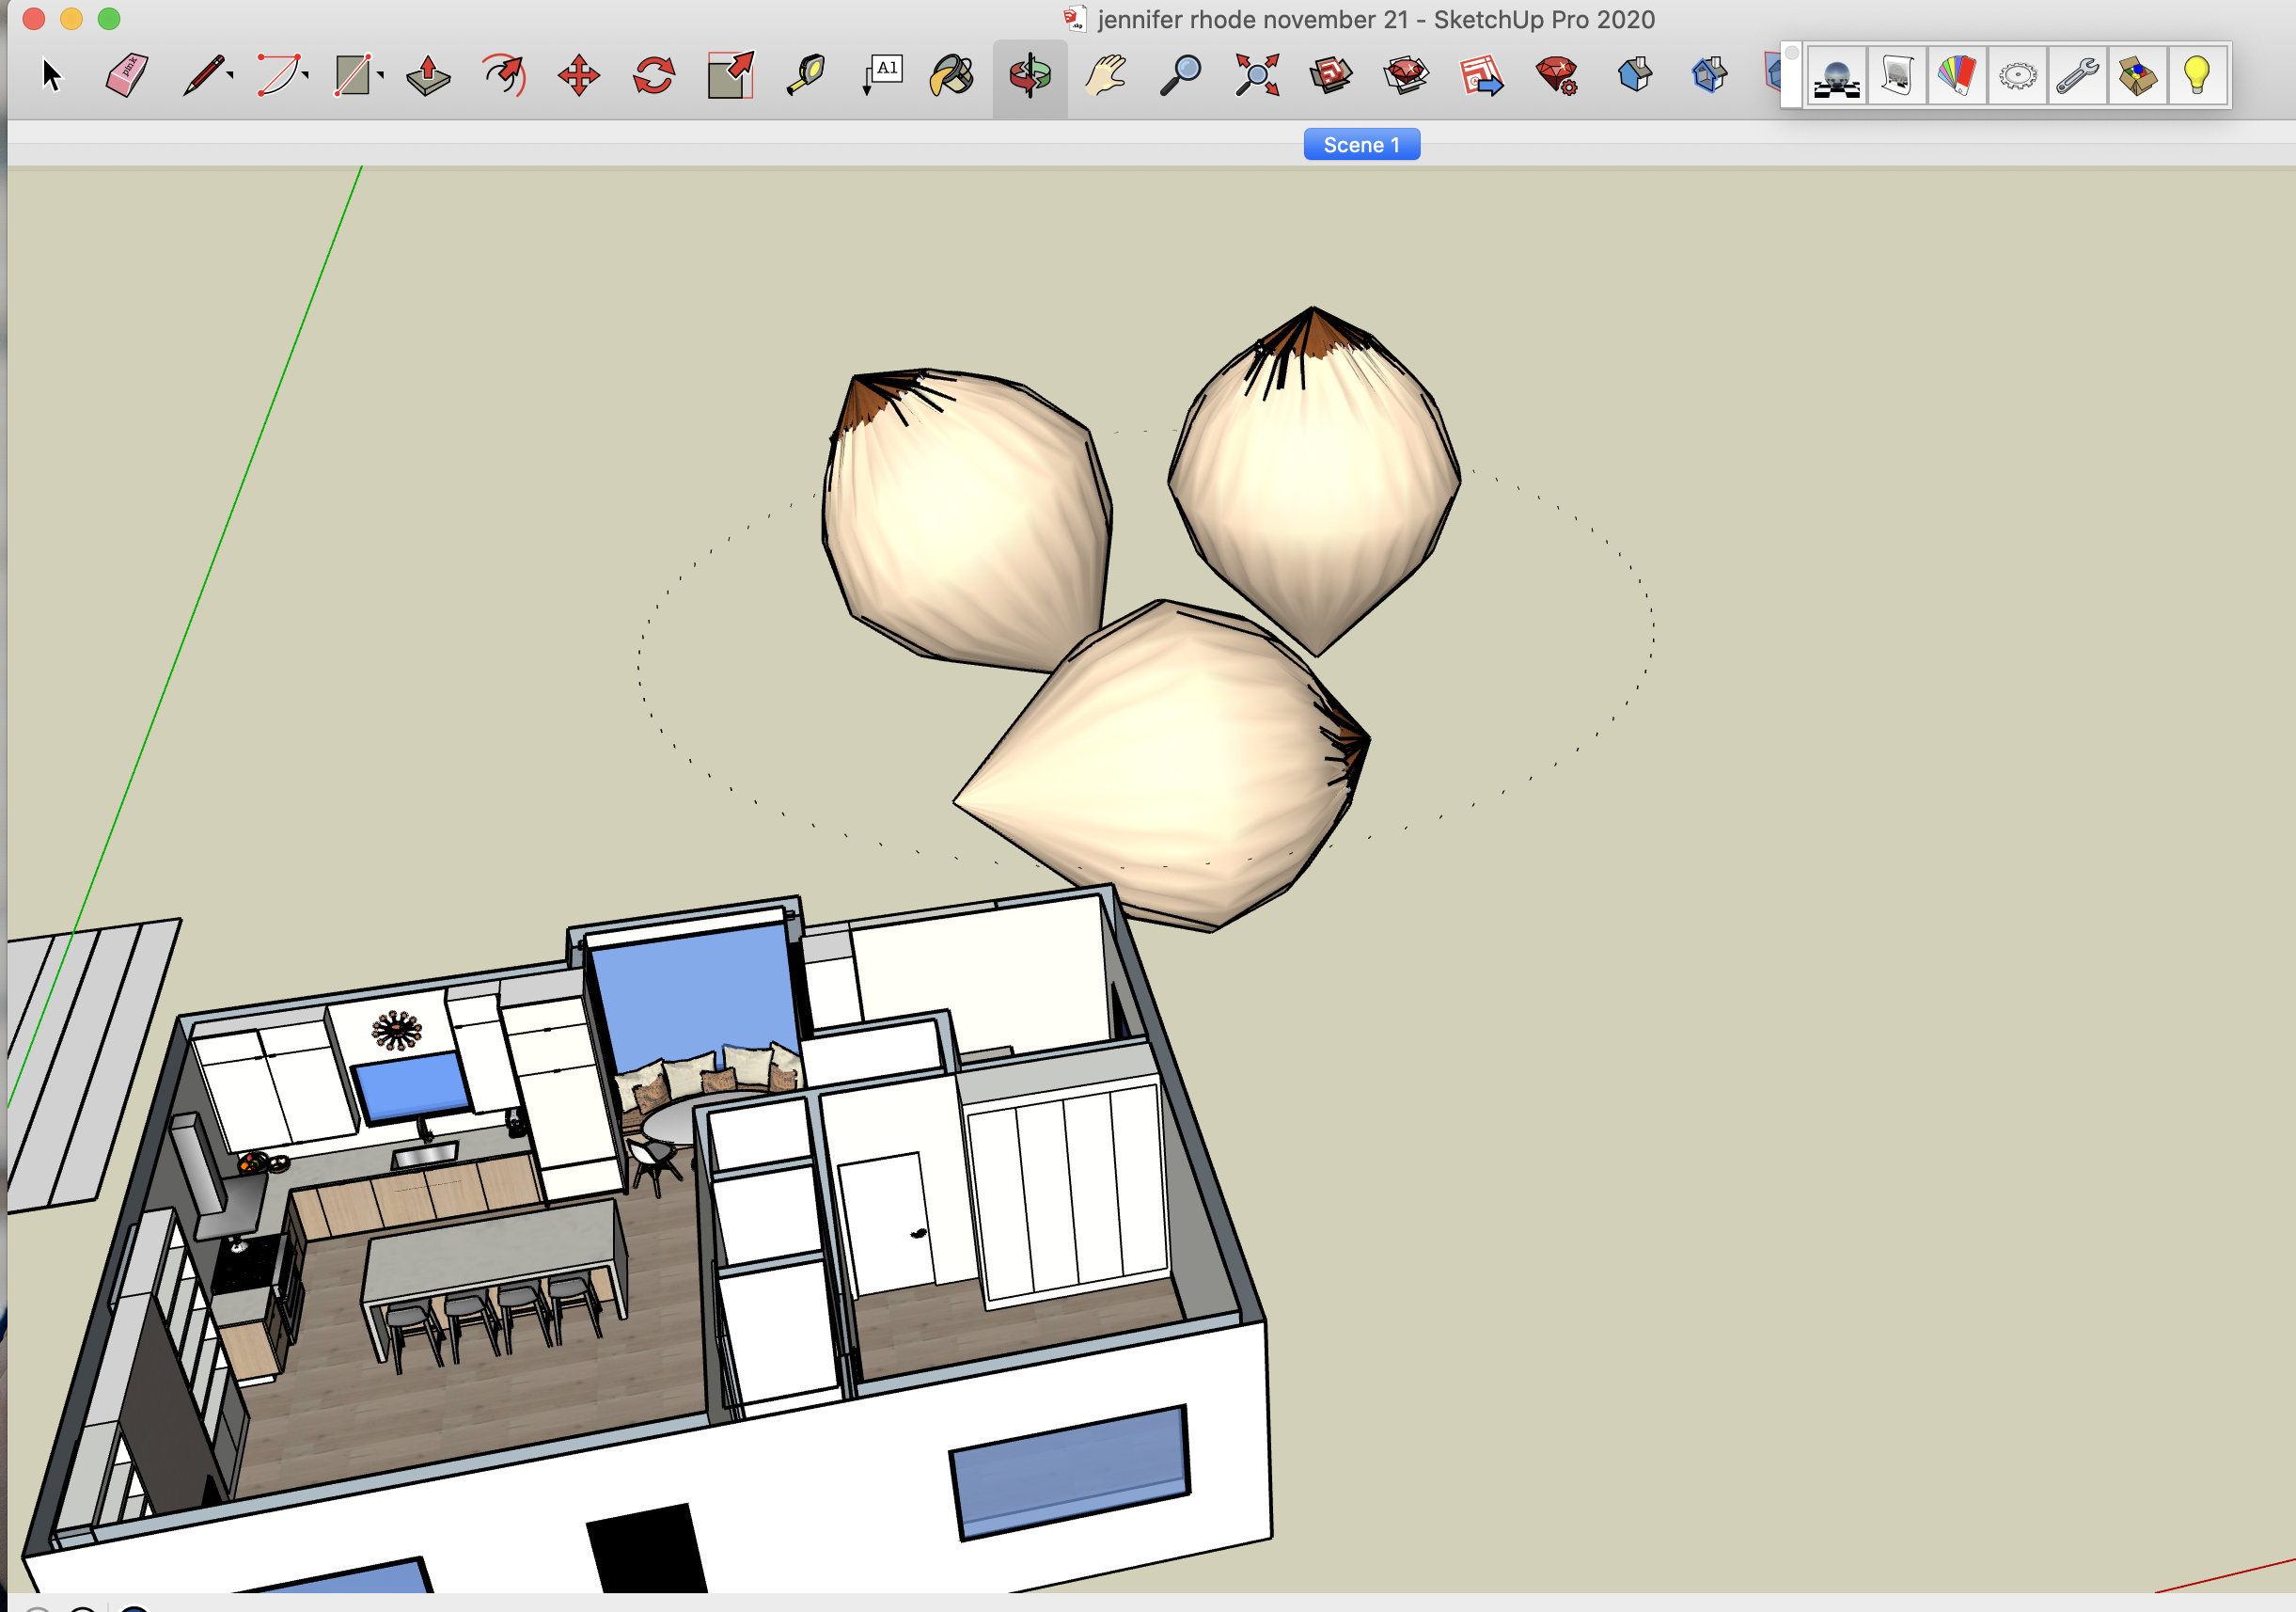Click the black door opening on exterior wall
Screen dimensions: 2296x1612
coord(646,1550)
